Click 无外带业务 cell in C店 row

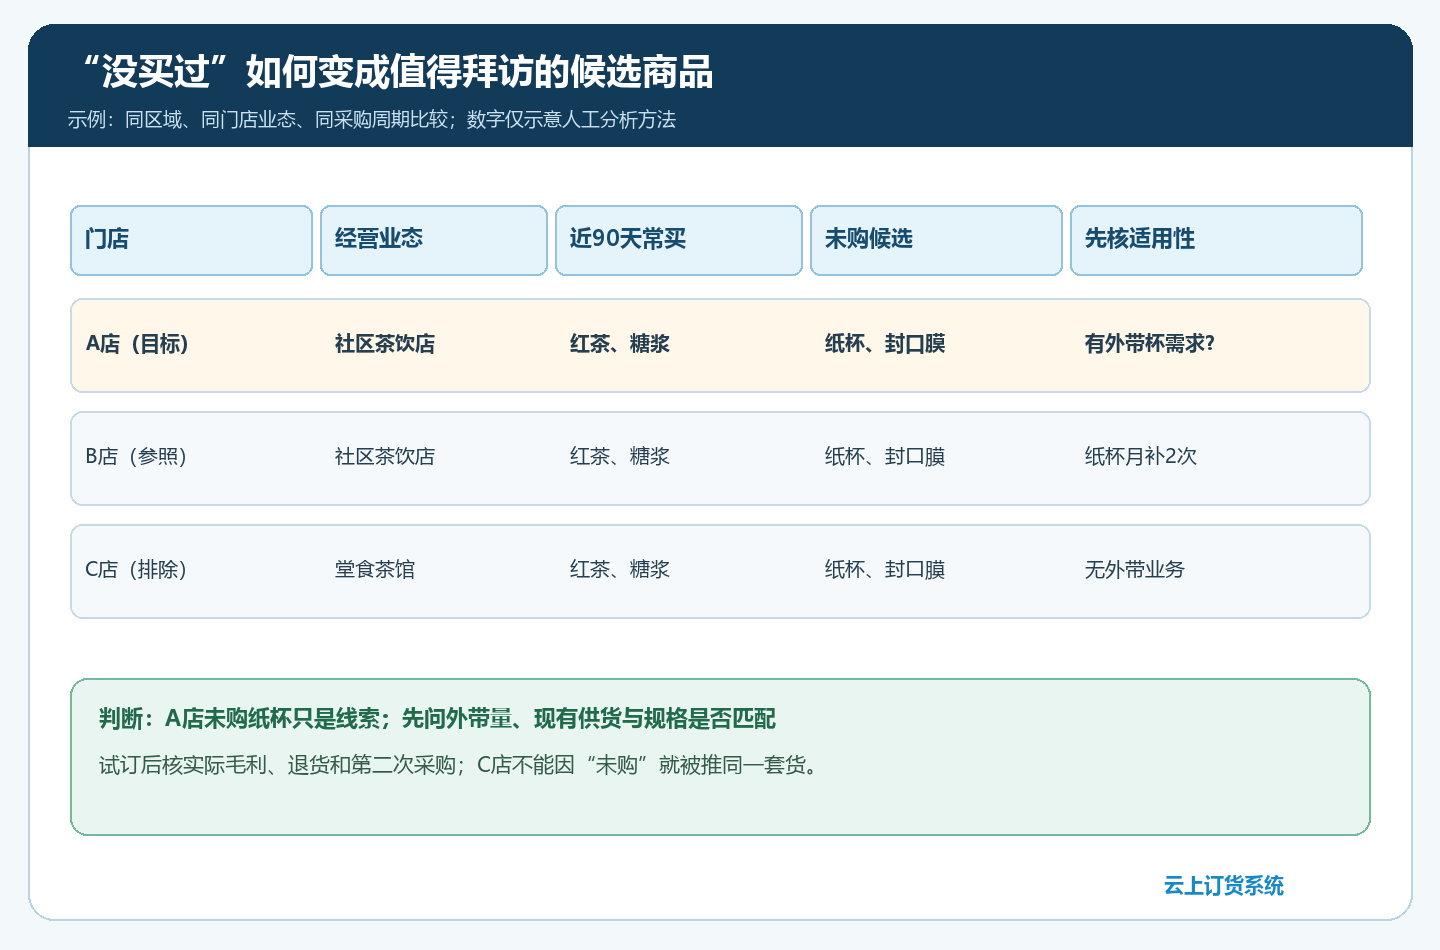point(1135,570)
